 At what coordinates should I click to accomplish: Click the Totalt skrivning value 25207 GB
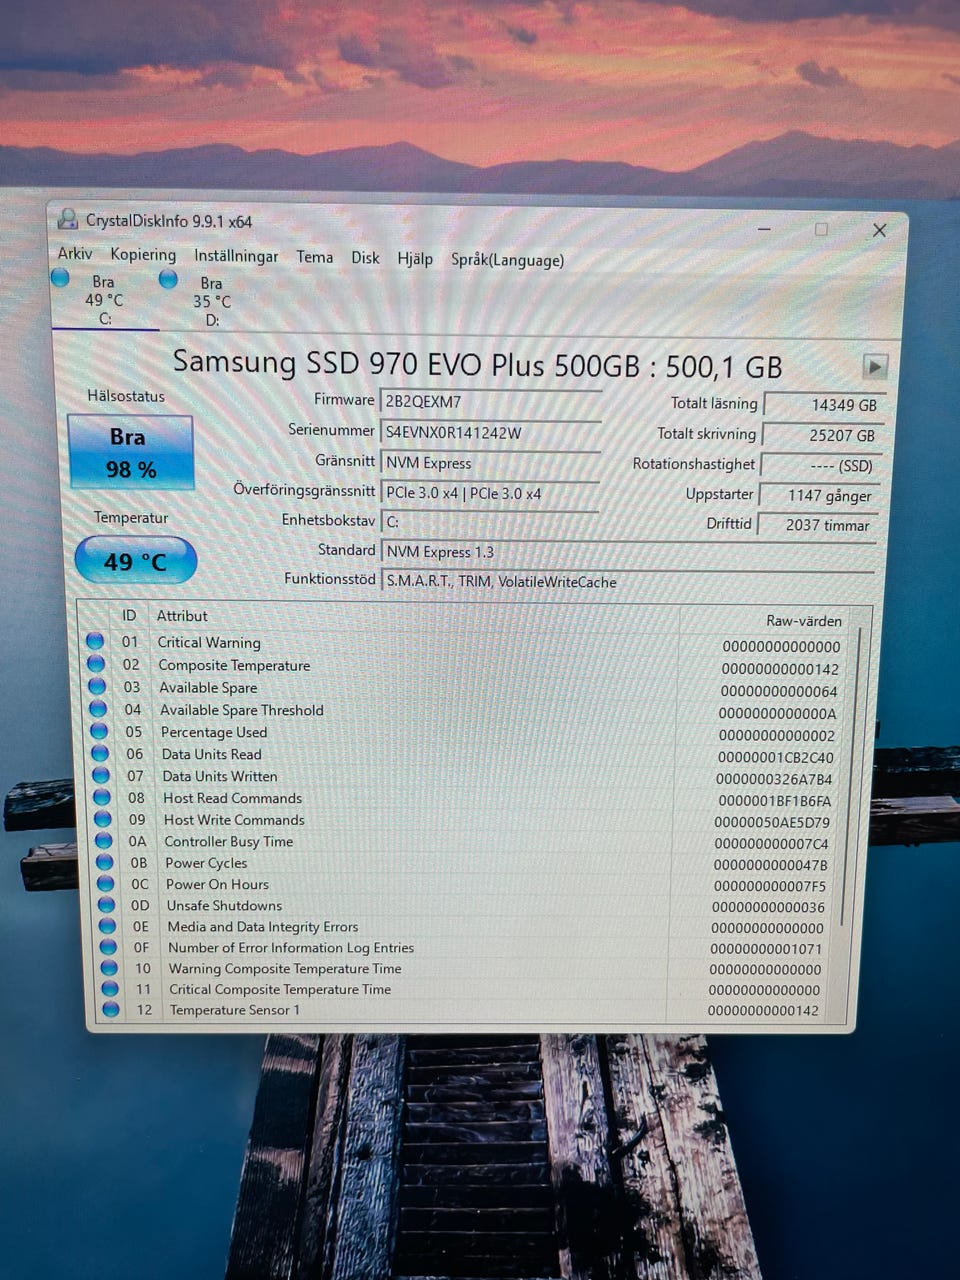click(822, 435)
